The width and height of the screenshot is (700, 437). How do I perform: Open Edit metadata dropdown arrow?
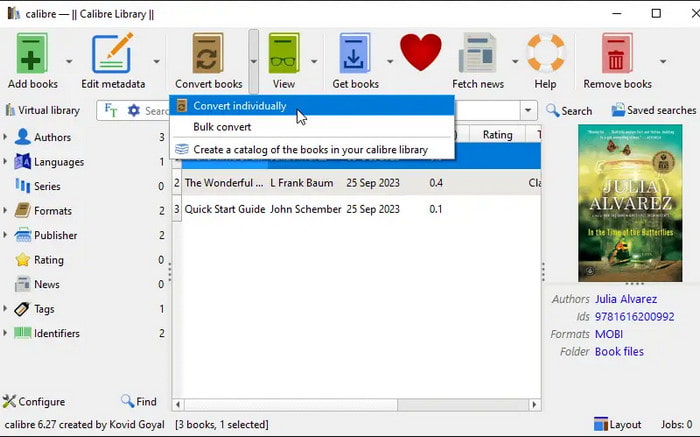pyautogui.click(x=156, y=61)
